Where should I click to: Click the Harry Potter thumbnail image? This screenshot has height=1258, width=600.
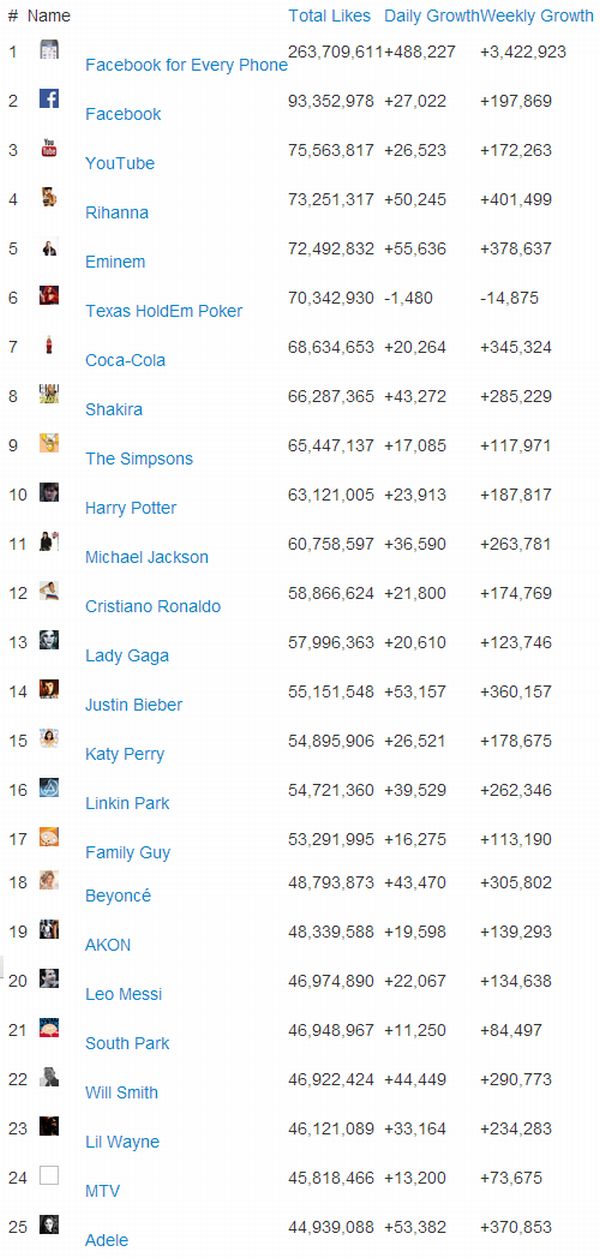coord(49,492)
